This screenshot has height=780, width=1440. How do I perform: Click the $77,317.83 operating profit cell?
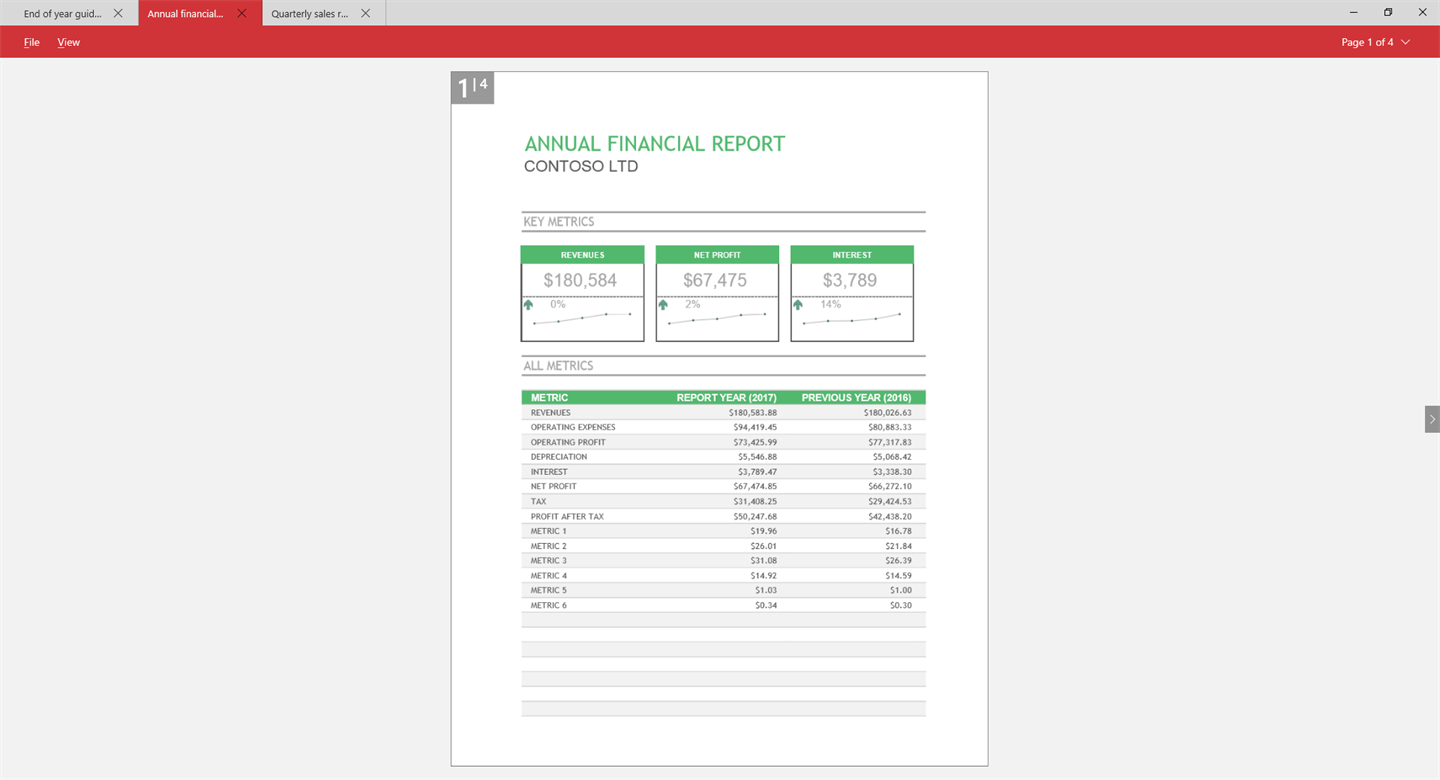[x=890, y=442]
